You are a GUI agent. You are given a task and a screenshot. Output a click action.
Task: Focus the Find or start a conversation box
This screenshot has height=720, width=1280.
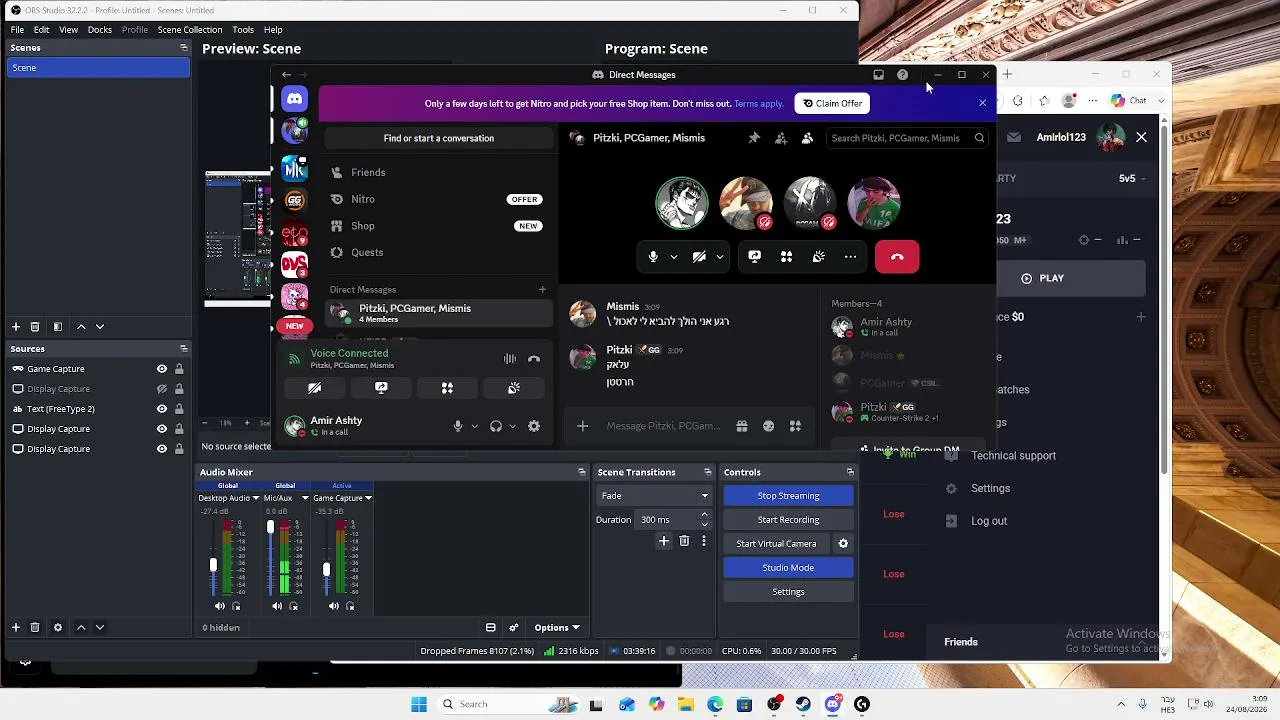[x=439, y=138]
